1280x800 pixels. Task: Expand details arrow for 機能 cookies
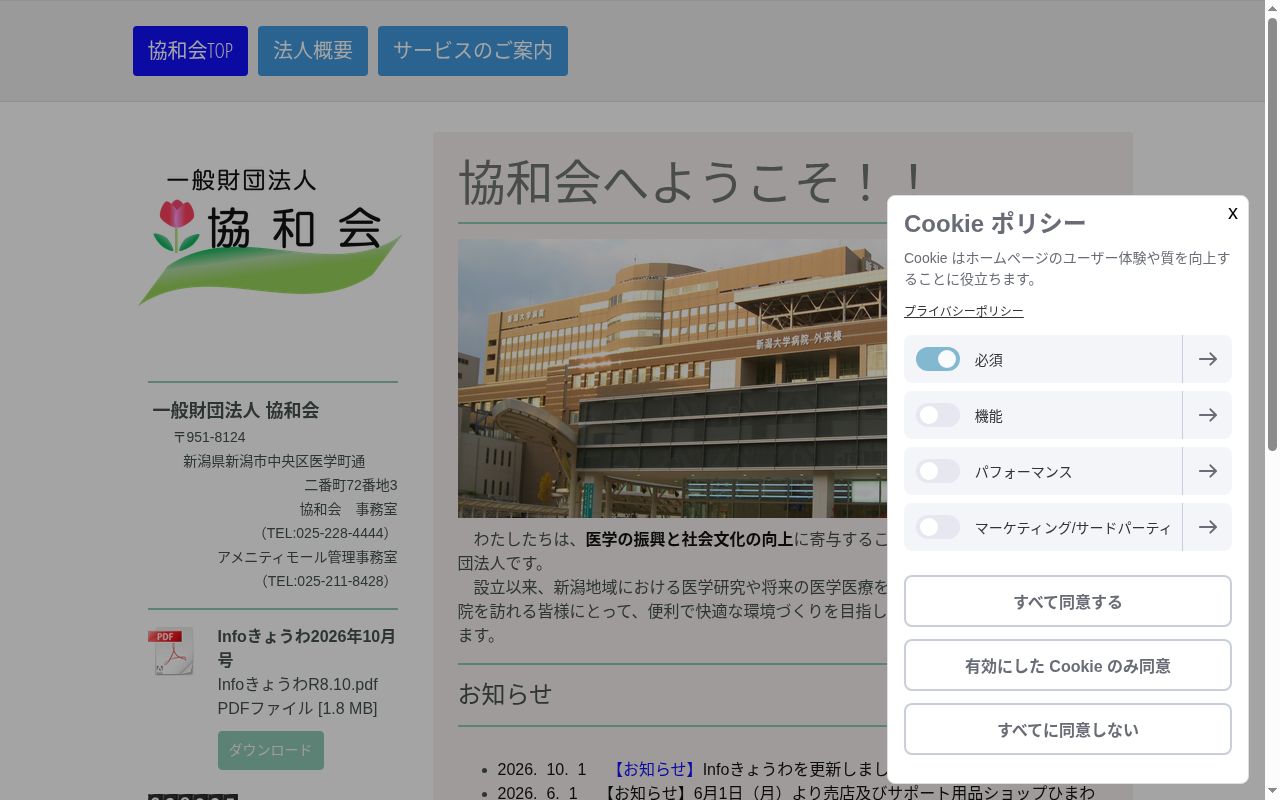(1207, 415)
